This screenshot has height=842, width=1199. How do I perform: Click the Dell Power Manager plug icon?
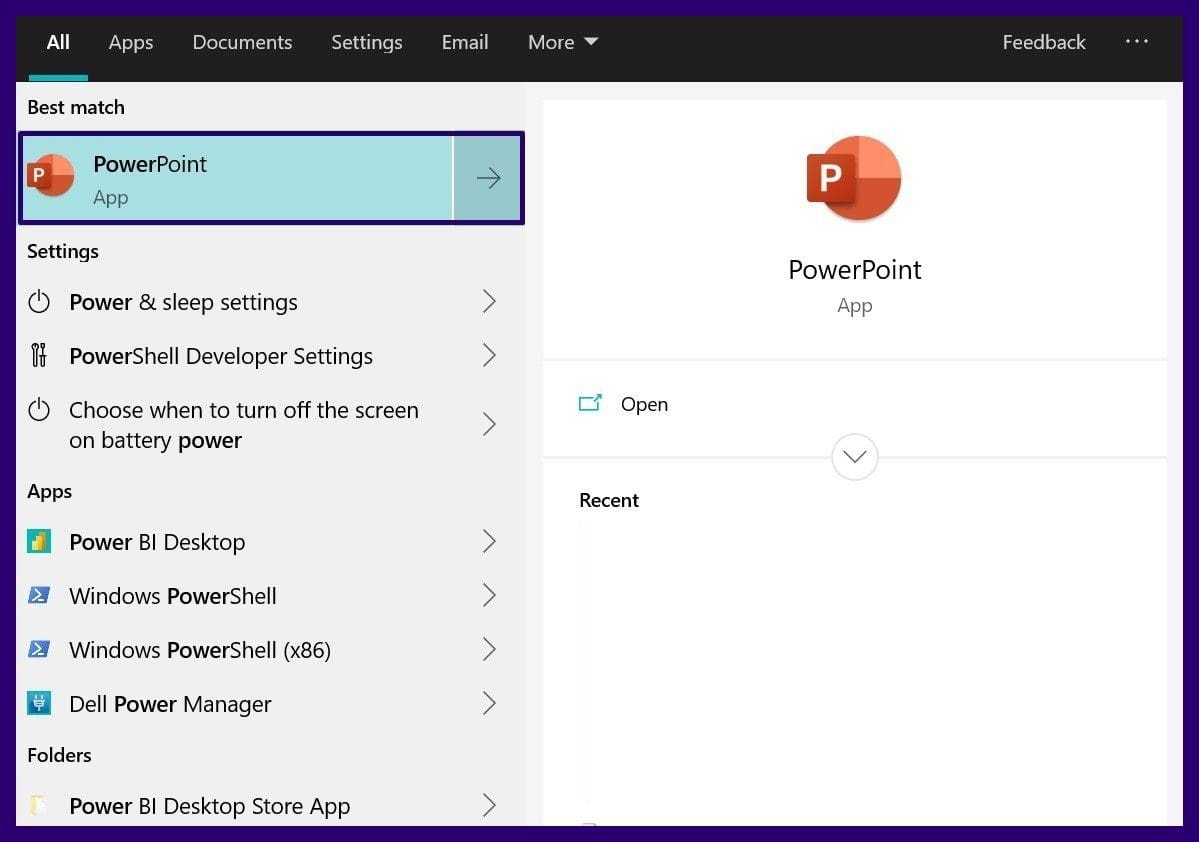[39, 703]
